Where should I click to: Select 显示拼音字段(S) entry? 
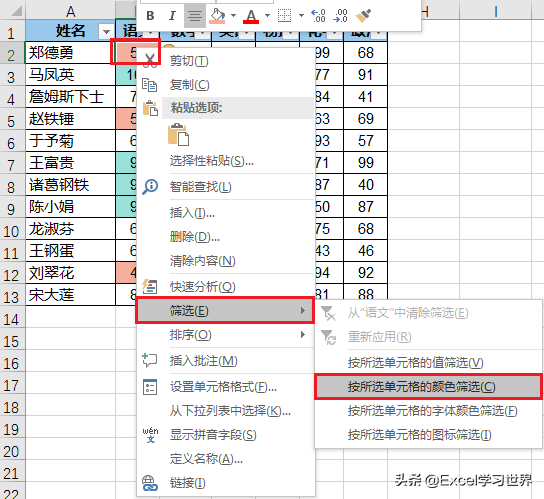point(213,435)
